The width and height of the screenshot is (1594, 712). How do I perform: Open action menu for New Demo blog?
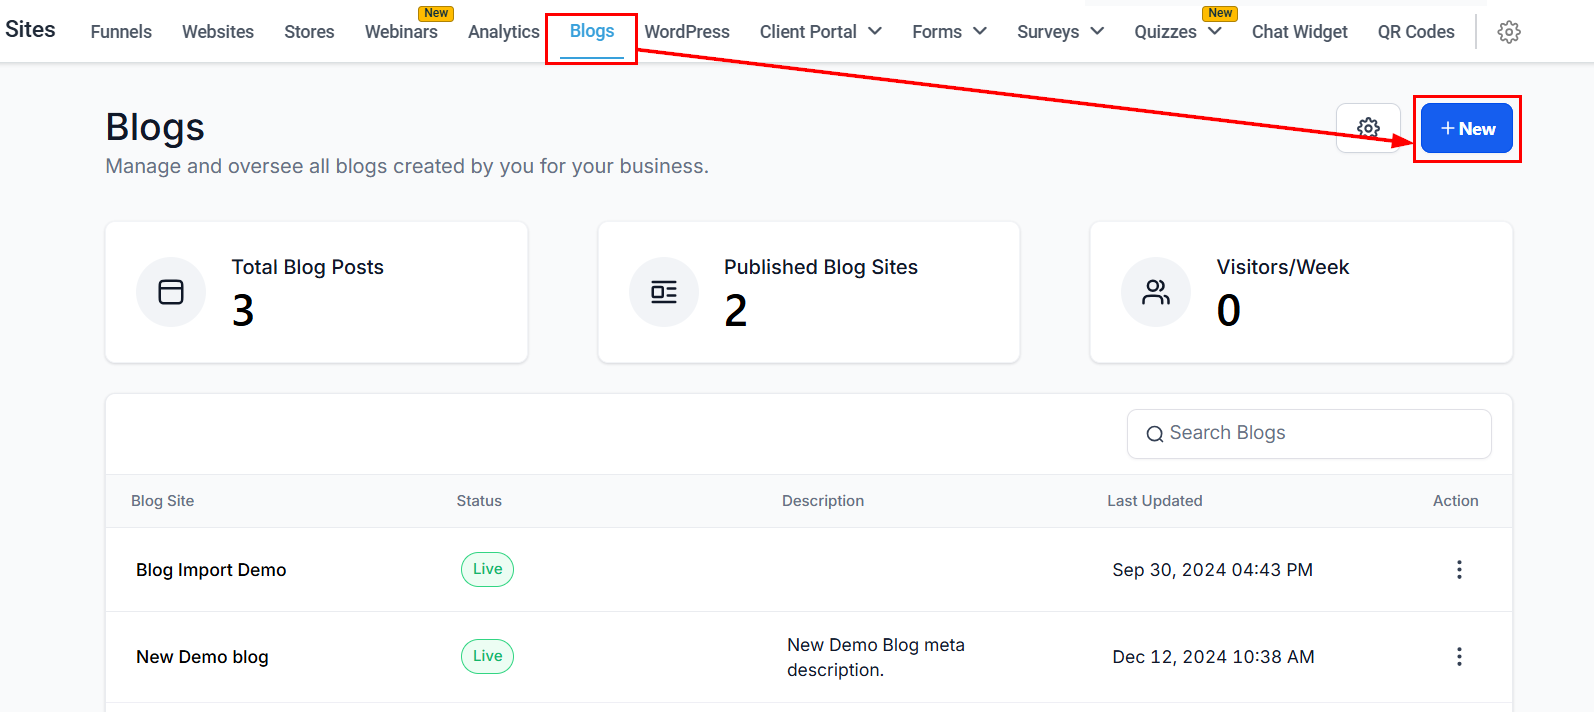tap(1459, 657)
